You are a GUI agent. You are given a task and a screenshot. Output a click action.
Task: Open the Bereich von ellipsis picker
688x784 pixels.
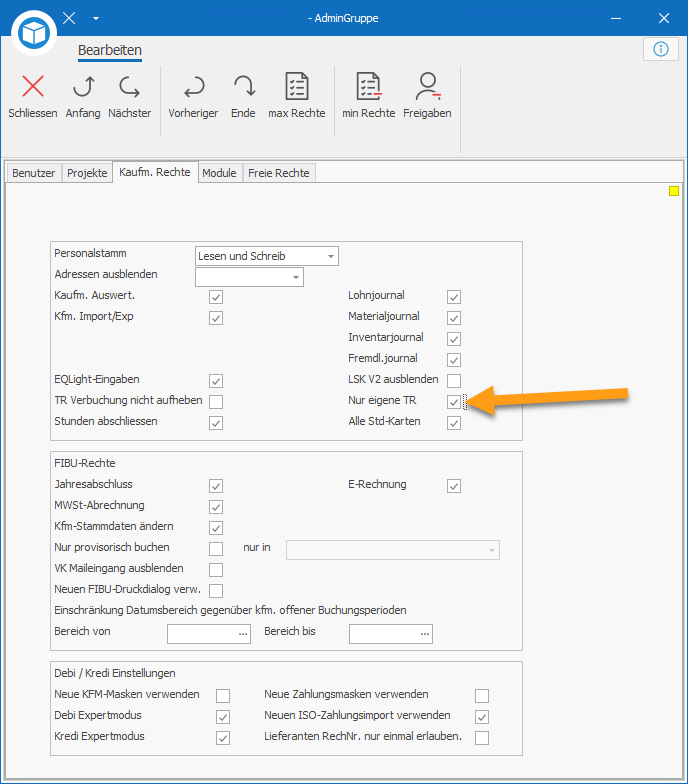point(243,634)
